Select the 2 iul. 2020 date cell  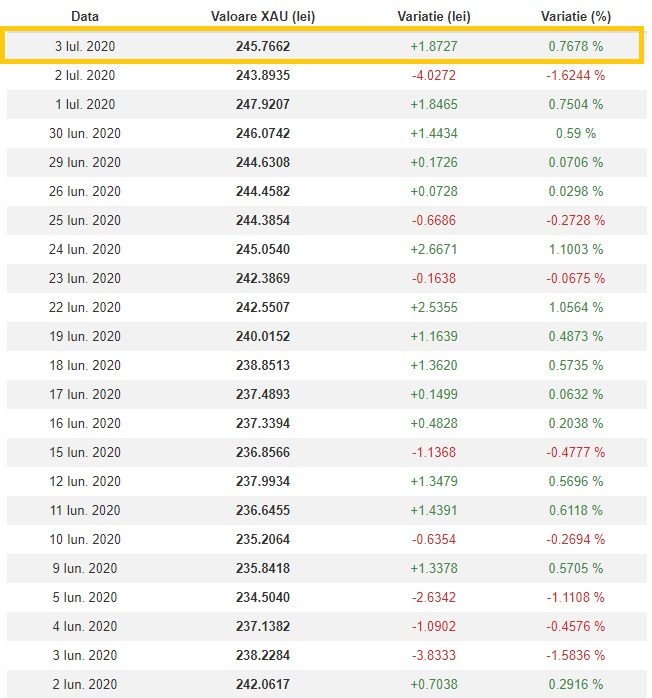(86, 76)
